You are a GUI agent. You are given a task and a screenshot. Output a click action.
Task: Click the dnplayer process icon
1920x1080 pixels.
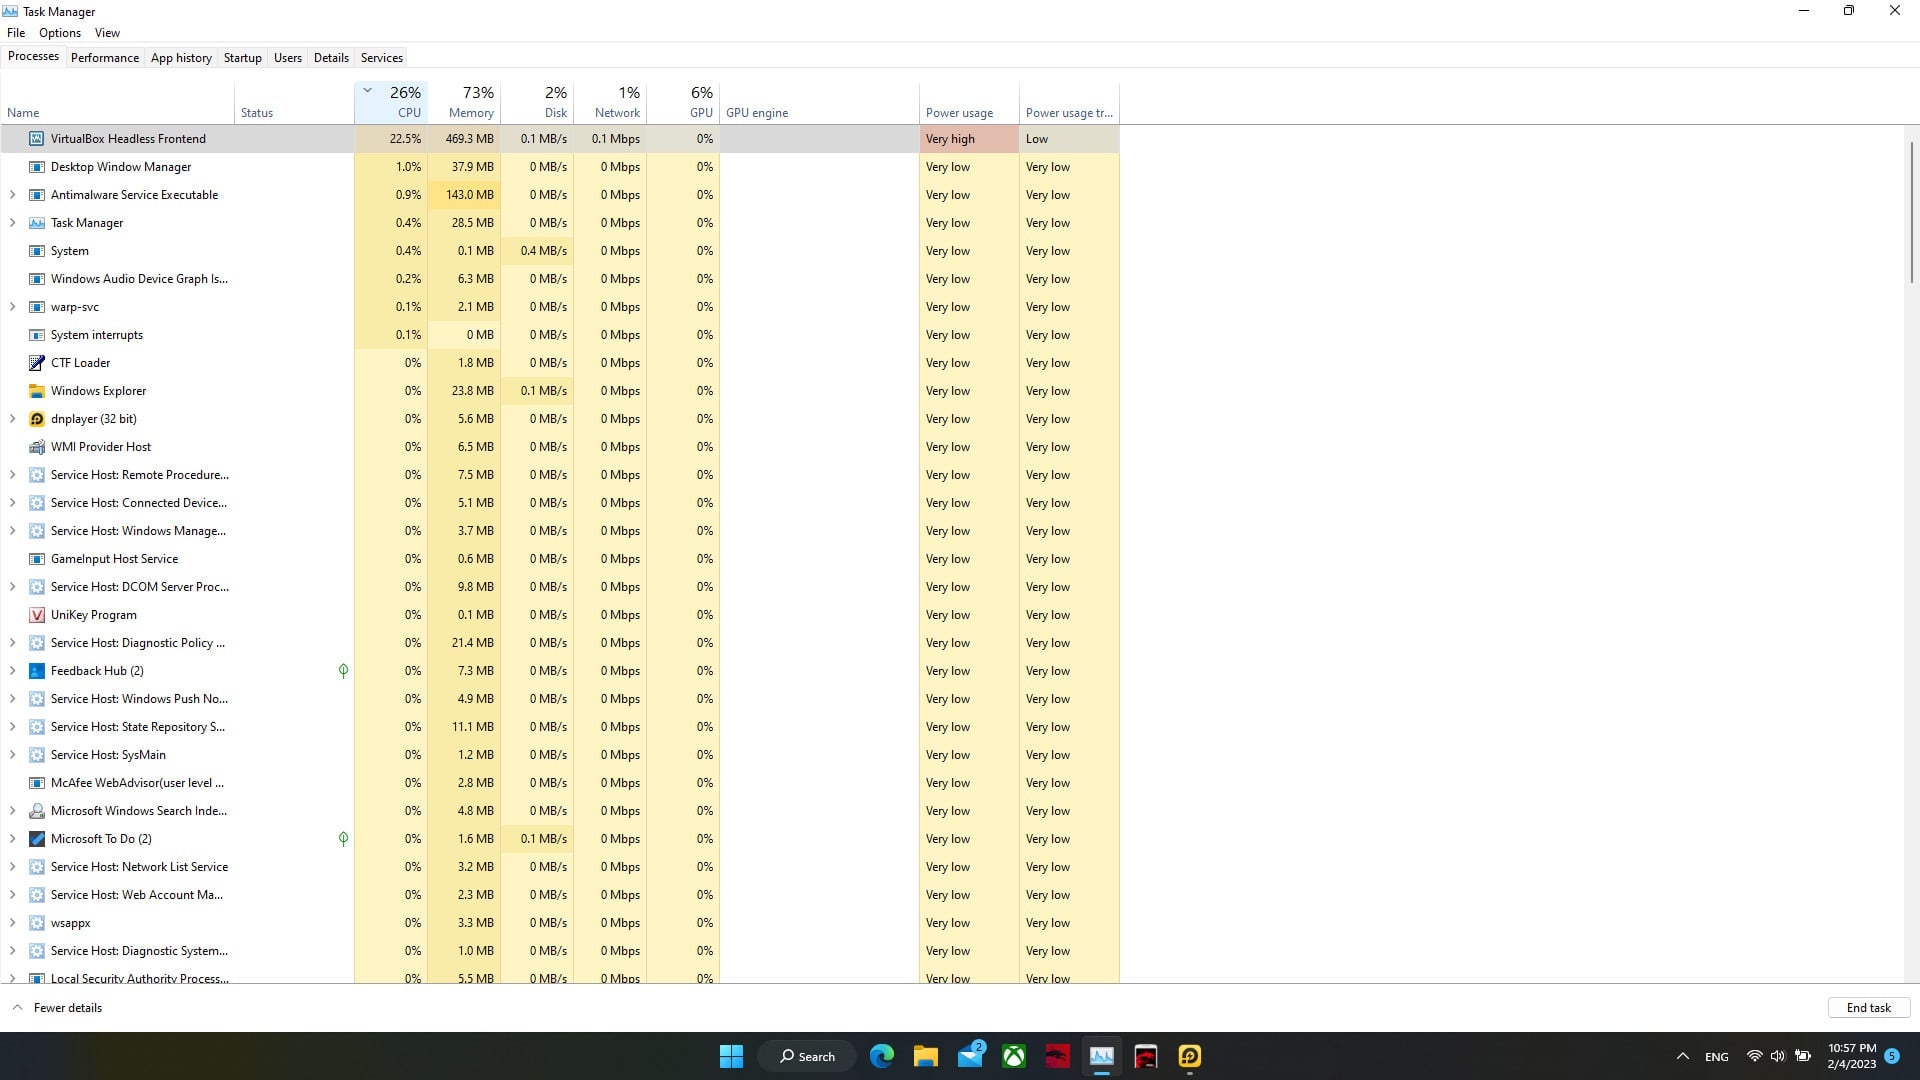click(x=37, y=419)
